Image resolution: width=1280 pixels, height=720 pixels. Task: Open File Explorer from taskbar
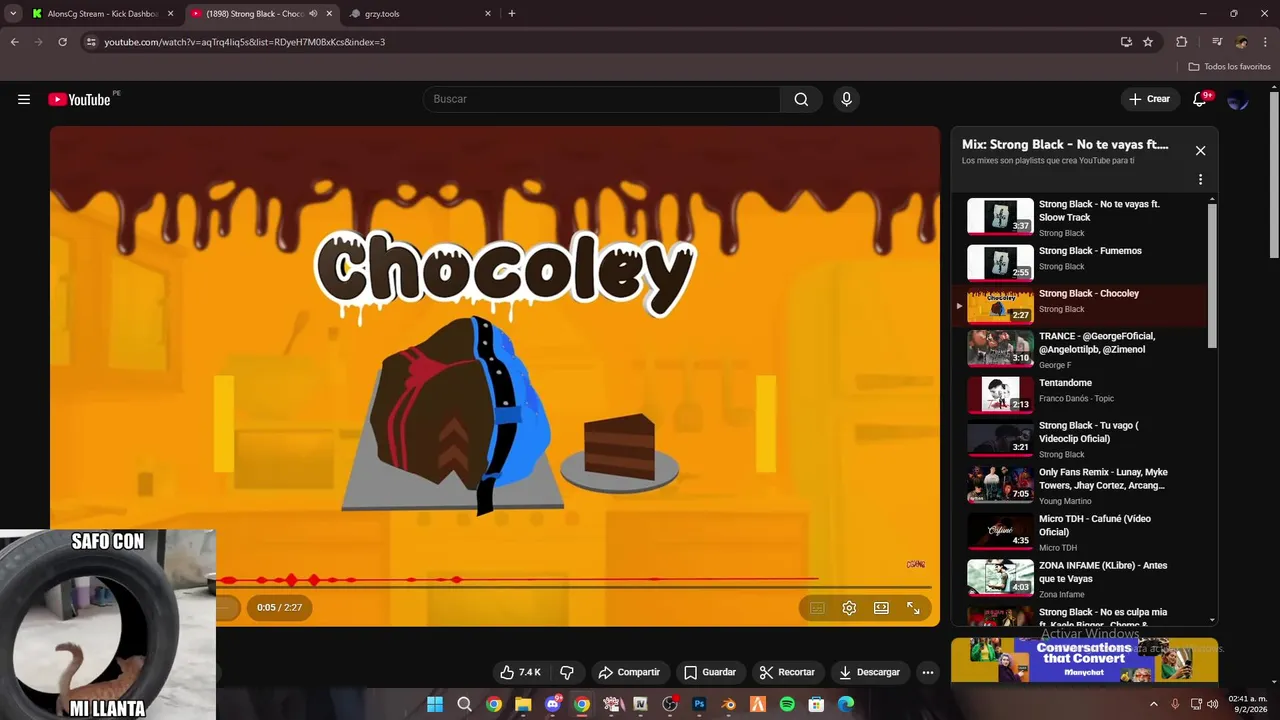[523, 704]
